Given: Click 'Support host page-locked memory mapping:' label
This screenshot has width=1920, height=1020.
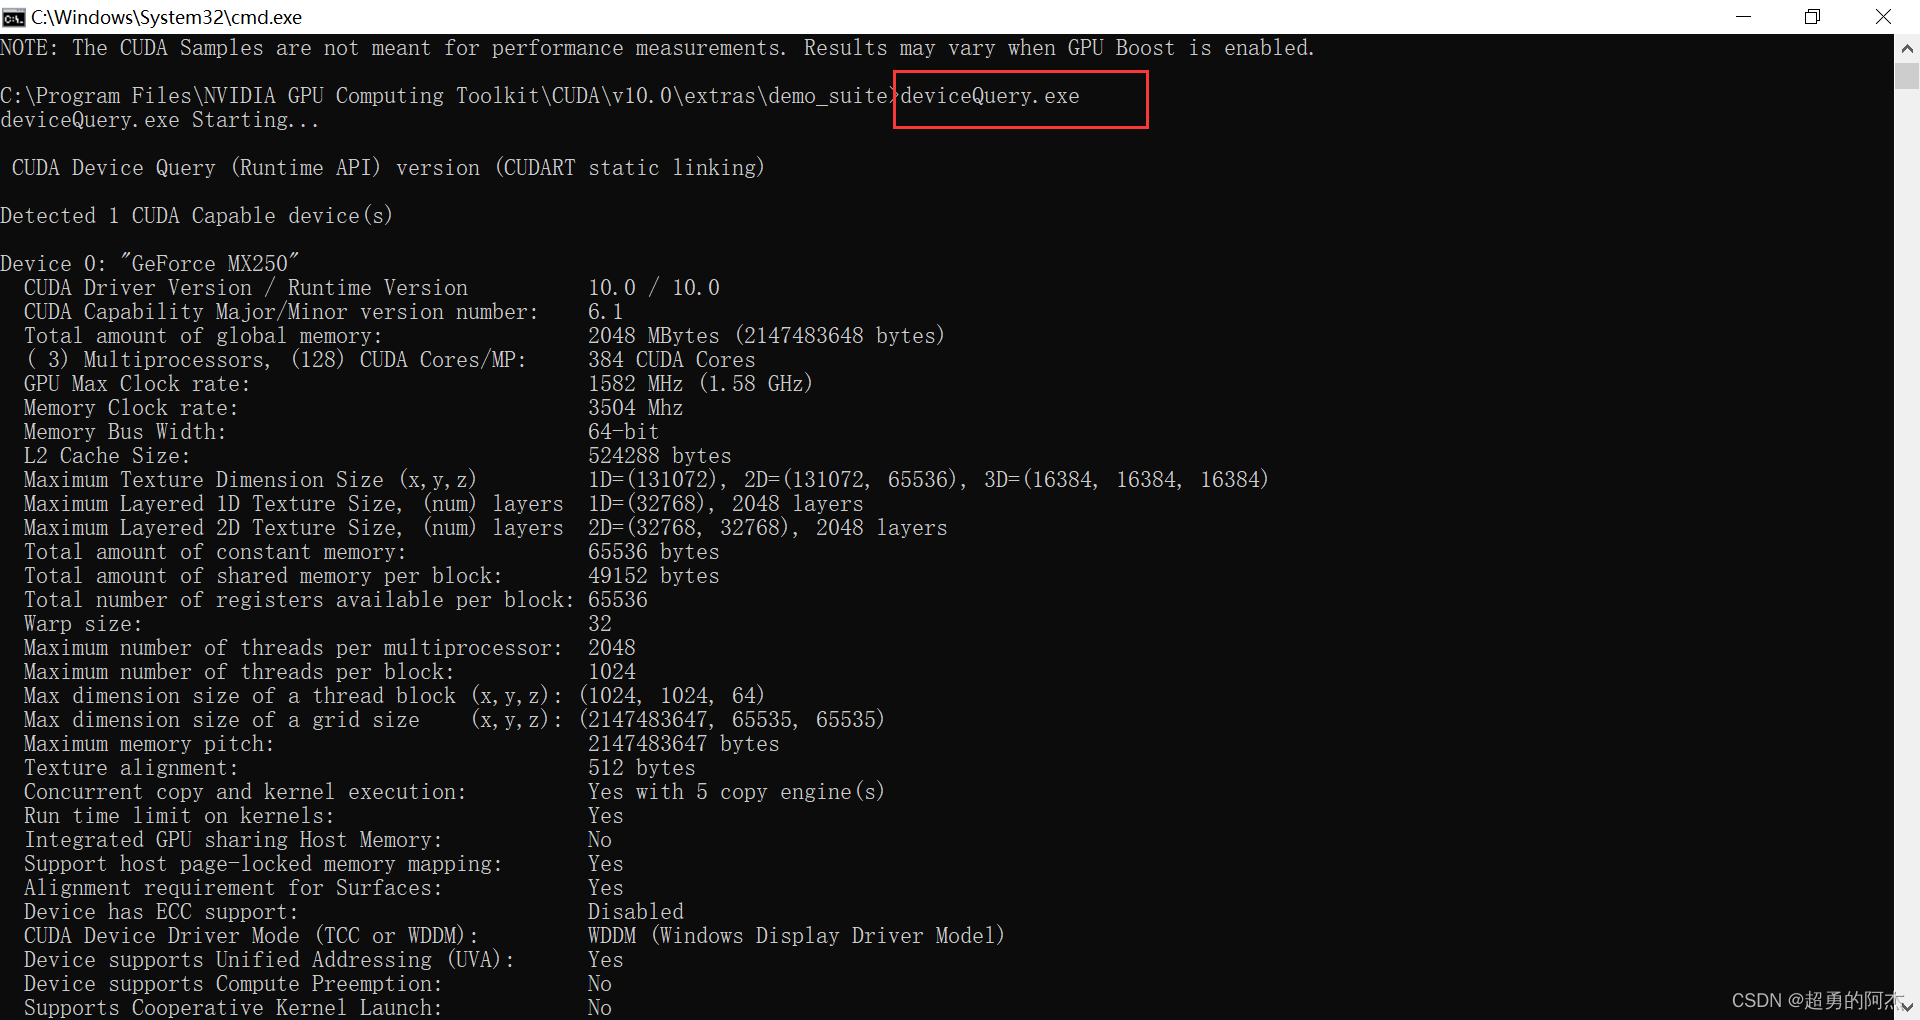Looking at the screenshot, I should coord(263,864).
